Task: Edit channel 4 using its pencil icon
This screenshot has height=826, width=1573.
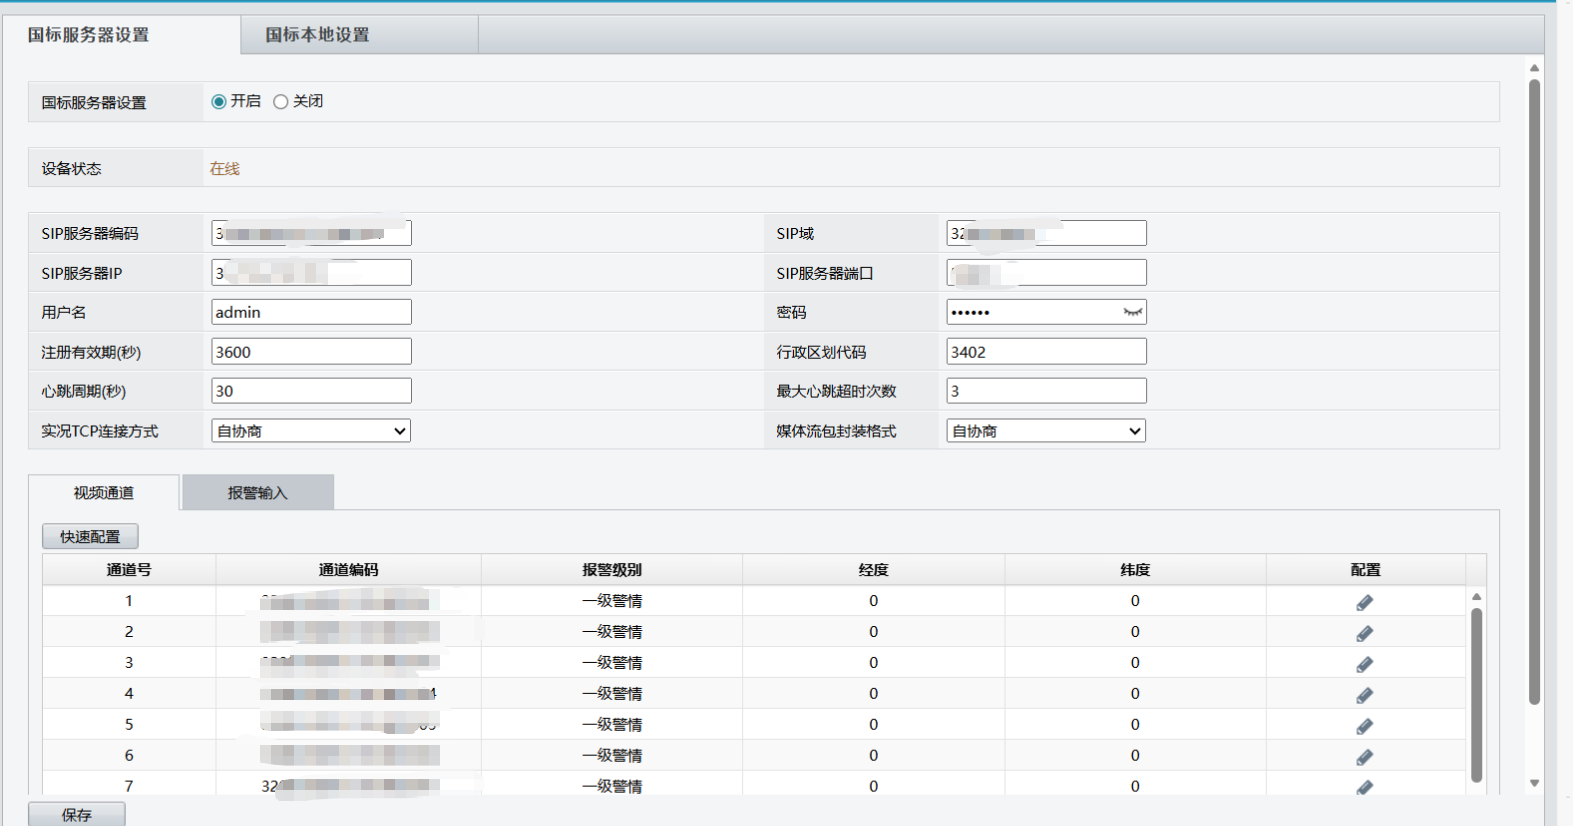Action: coord(1364,695)
